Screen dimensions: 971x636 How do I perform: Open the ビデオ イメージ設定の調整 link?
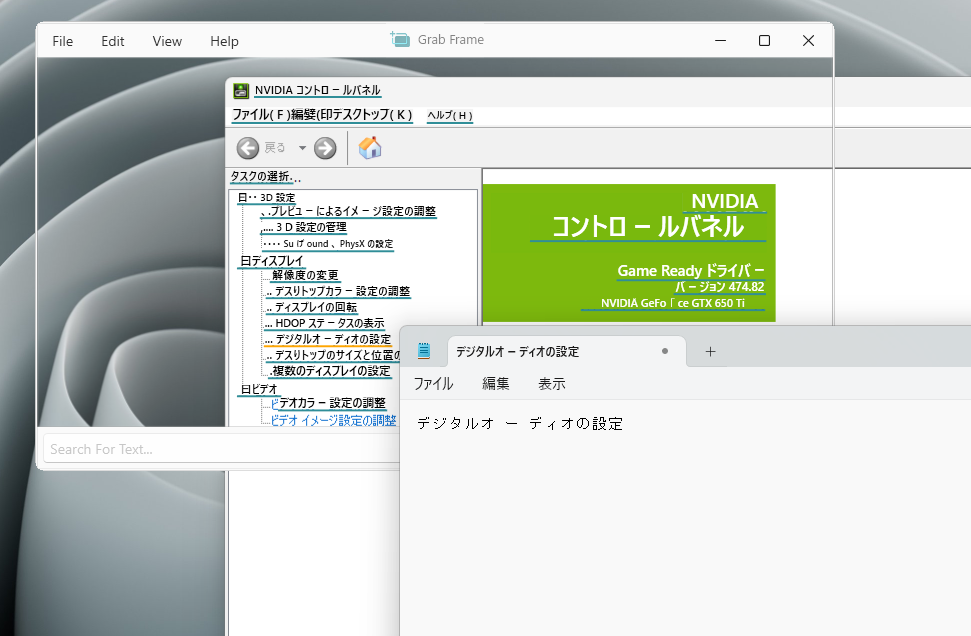(x=333, y=420)
